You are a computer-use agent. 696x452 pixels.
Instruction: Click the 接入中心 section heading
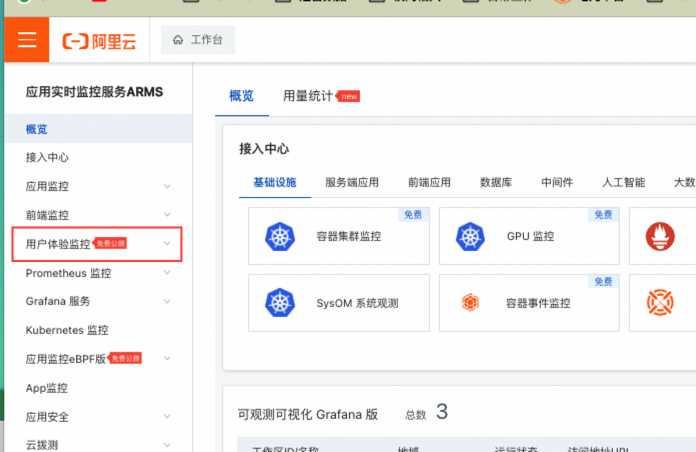[264, 149]
